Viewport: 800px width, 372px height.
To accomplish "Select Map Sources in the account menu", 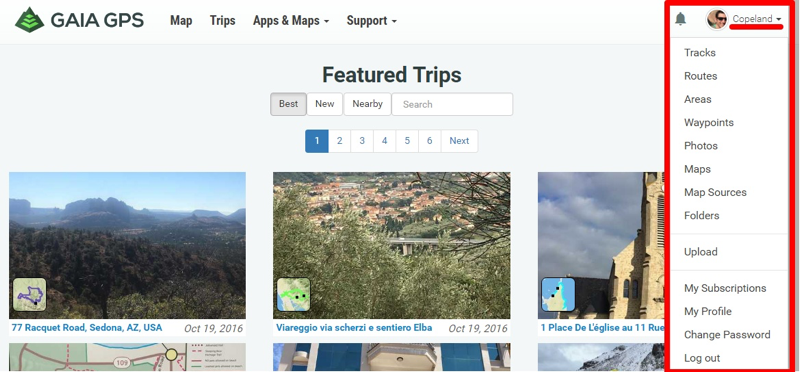I will [x=715, y=192].
